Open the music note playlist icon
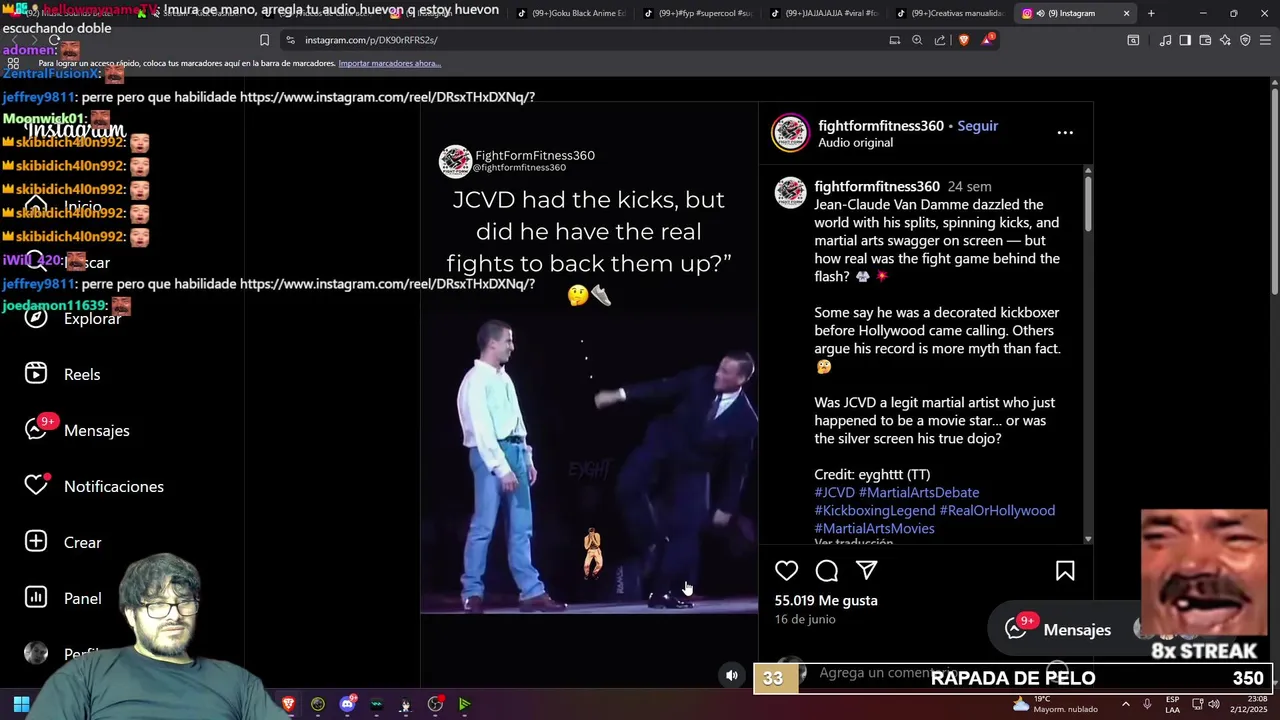 (x=1165, y=40)
